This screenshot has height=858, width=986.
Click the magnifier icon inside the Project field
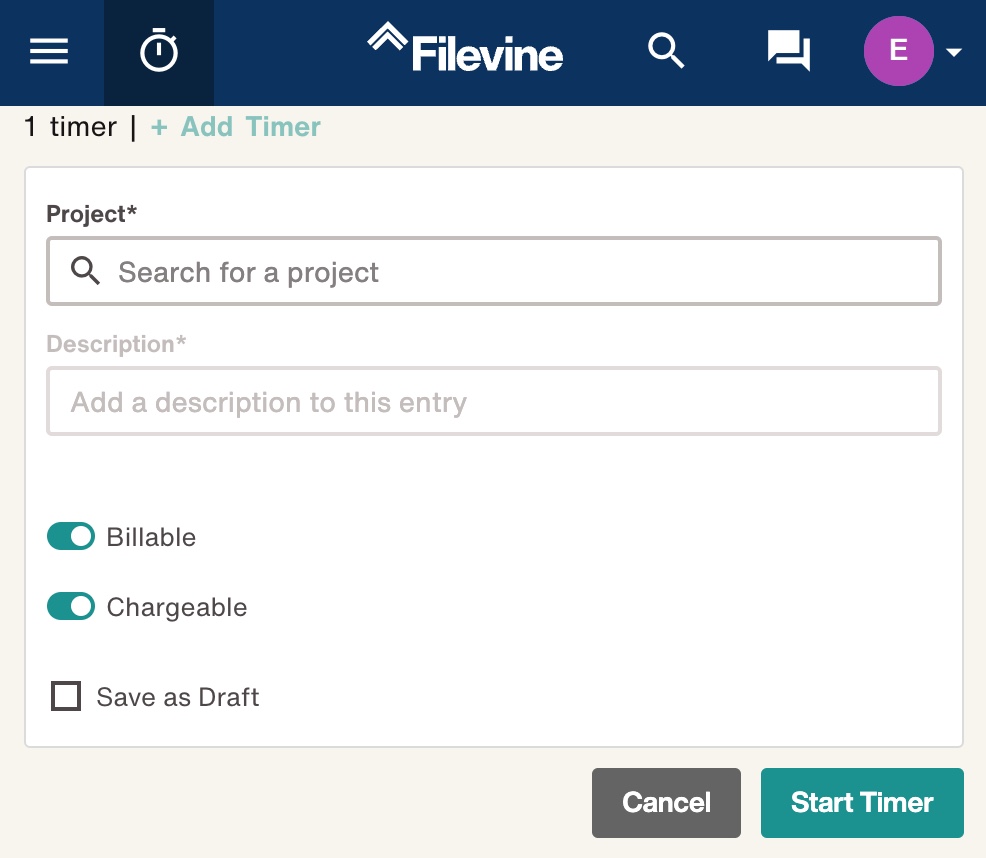[x=86, y=271]
